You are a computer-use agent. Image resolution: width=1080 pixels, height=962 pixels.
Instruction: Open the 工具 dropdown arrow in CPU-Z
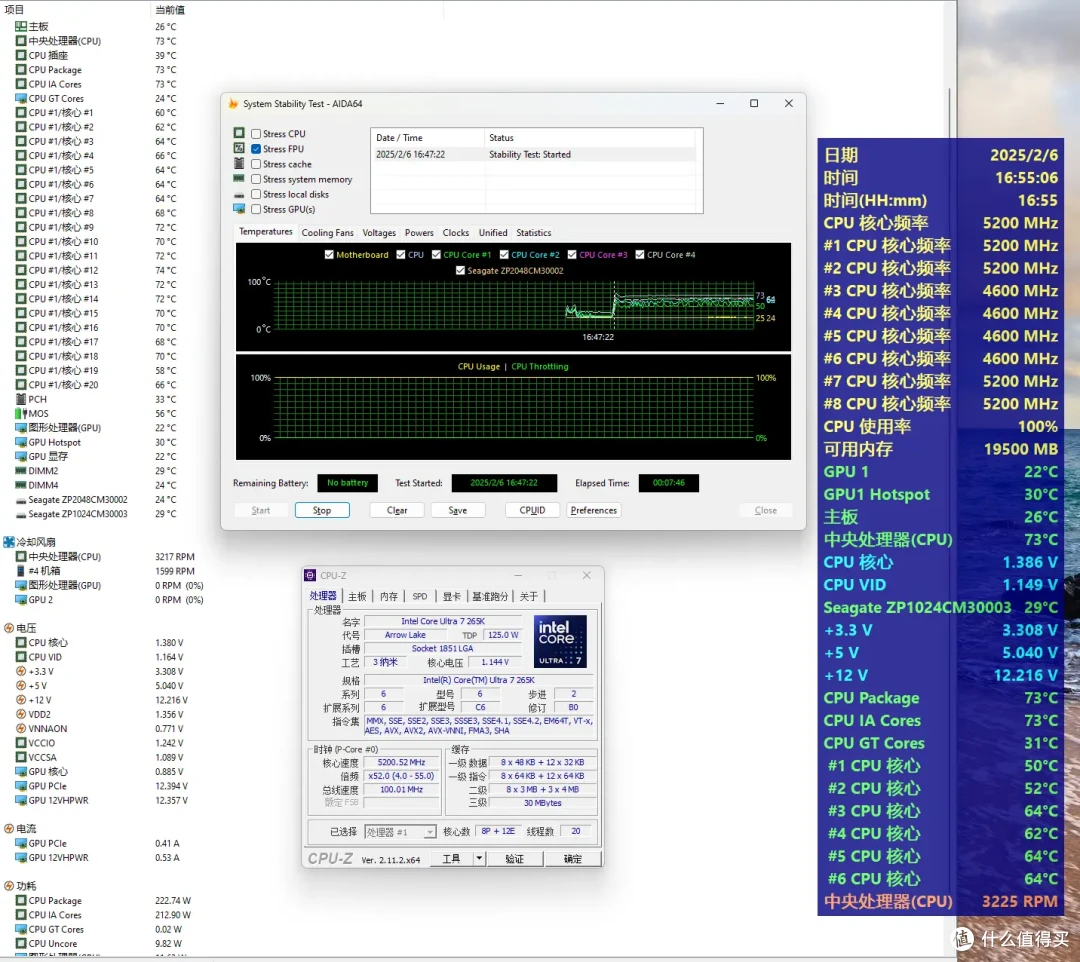coord(479,859)
